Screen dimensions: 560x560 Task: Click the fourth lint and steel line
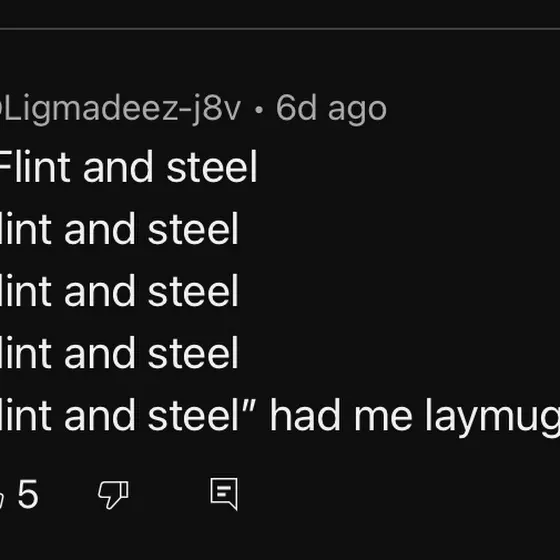tap(119, 353)
